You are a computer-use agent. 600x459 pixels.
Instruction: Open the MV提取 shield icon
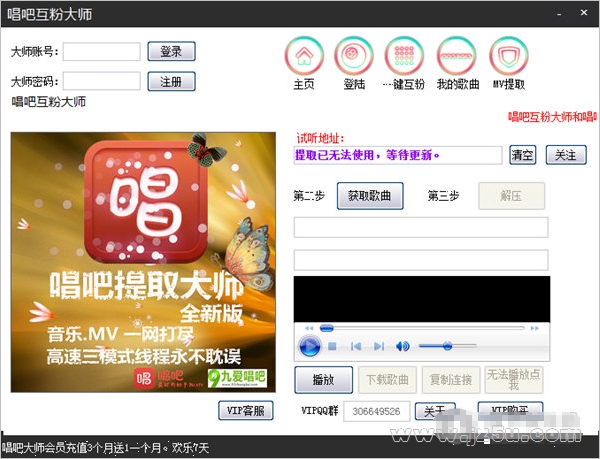pos(509,56)
